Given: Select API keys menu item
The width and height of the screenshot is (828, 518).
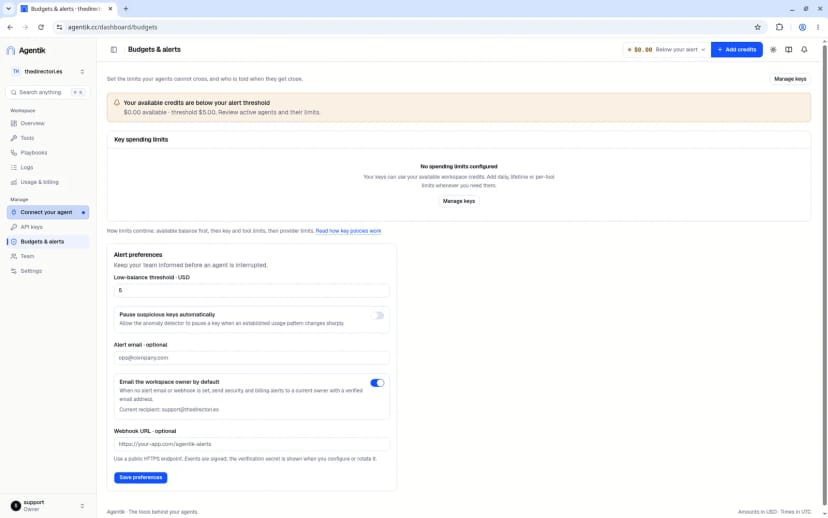Looking at the screenshot, I should coord(48,227).
